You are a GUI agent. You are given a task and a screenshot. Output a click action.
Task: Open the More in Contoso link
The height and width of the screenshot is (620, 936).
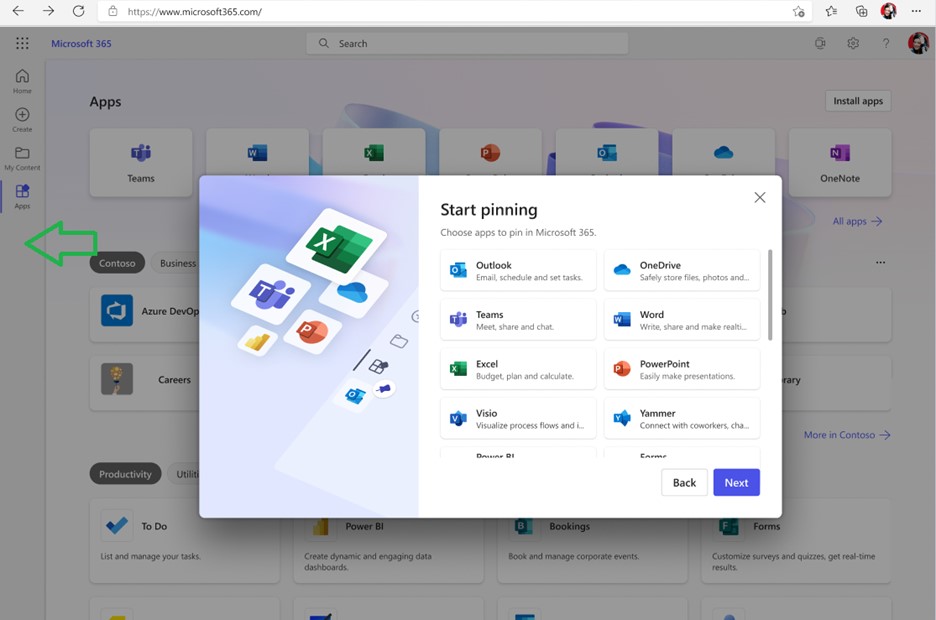click(x=847, y=435)
